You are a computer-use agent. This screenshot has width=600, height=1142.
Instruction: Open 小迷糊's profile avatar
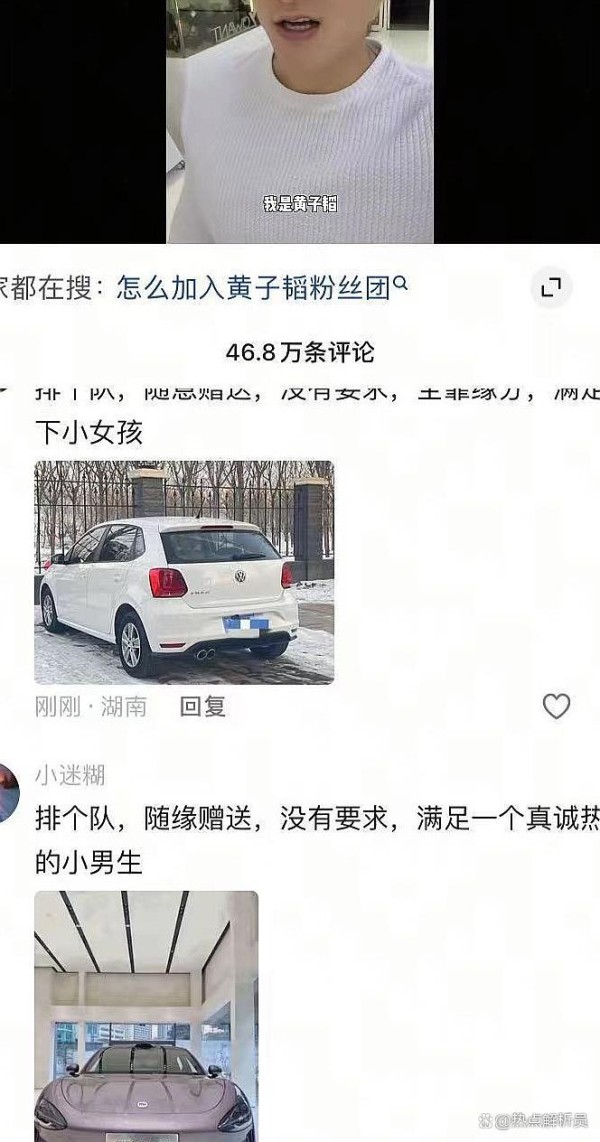point(9,794)
